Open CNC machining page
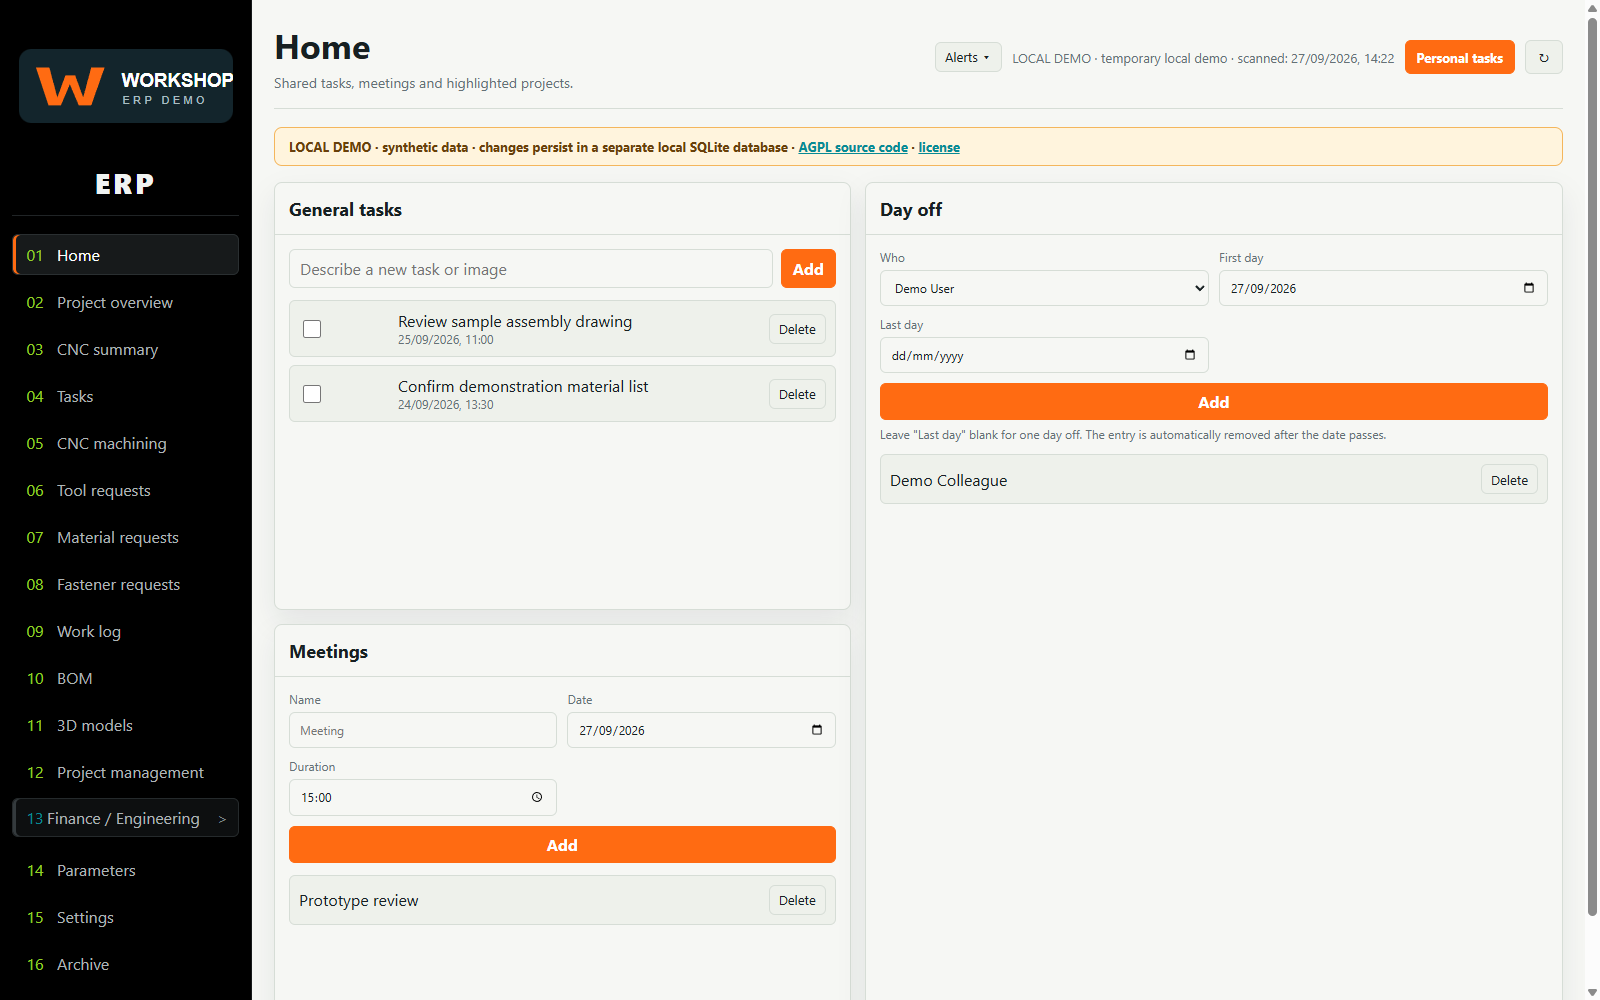 pyautogui.click(x=126, y=443)
